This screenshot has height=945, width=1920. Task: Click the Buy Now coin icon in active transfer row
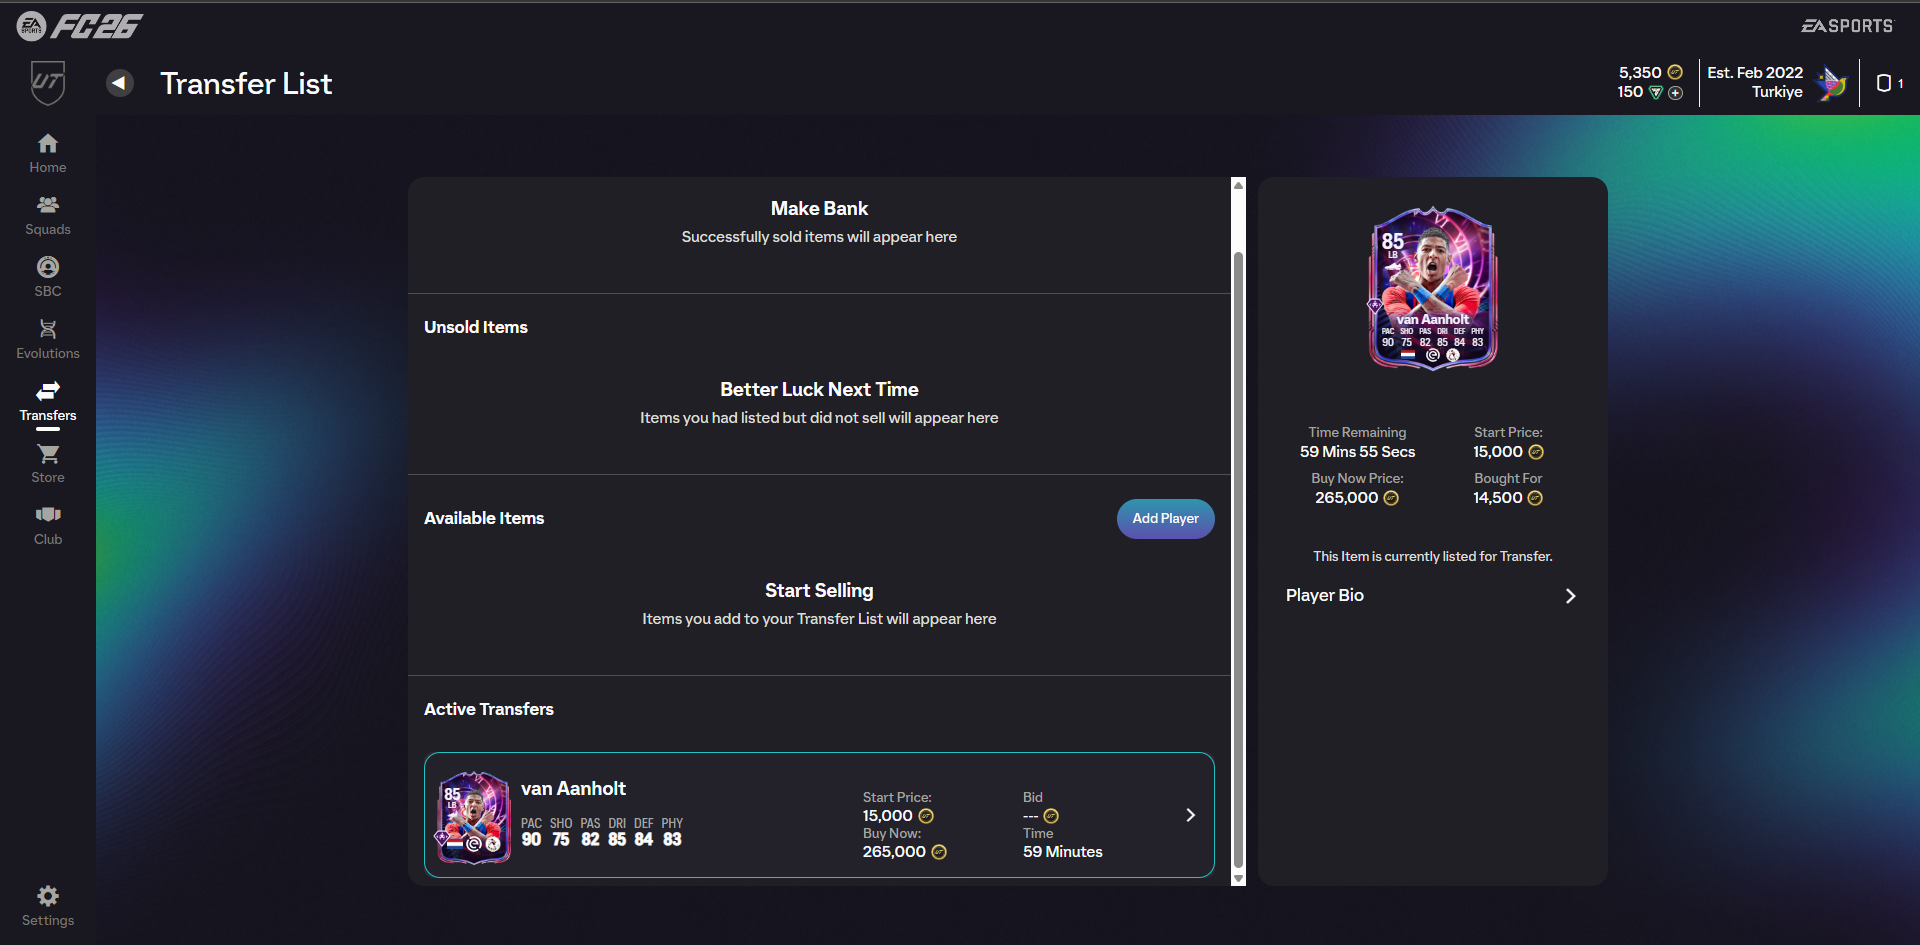[939, 852]
